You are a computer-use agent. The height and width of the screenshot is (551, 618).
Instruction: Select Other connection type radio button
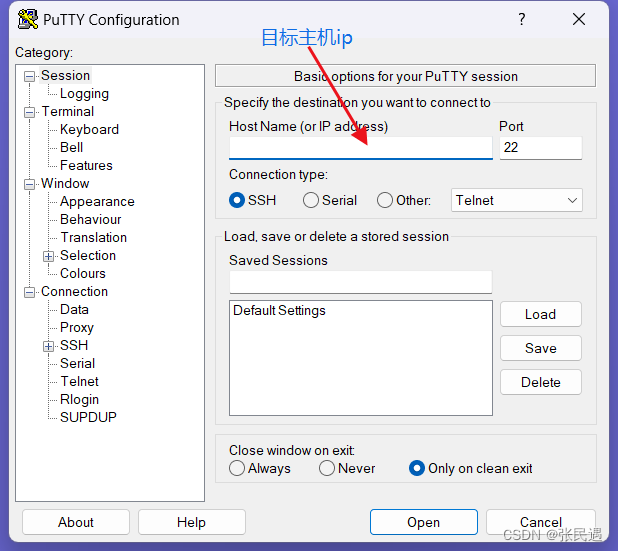[x=385, y=200]
